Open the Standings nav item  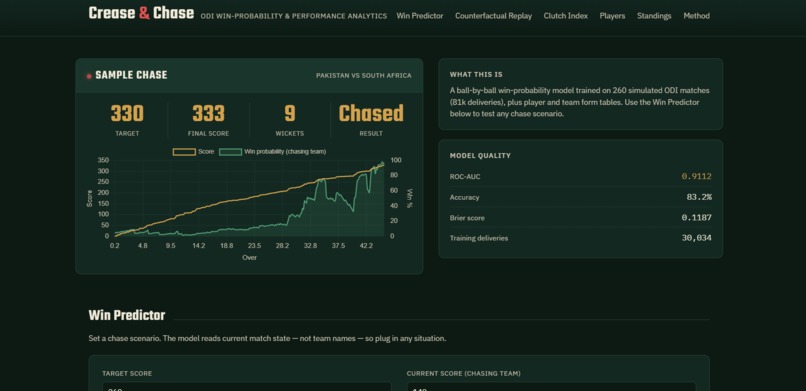click(654, 16)
